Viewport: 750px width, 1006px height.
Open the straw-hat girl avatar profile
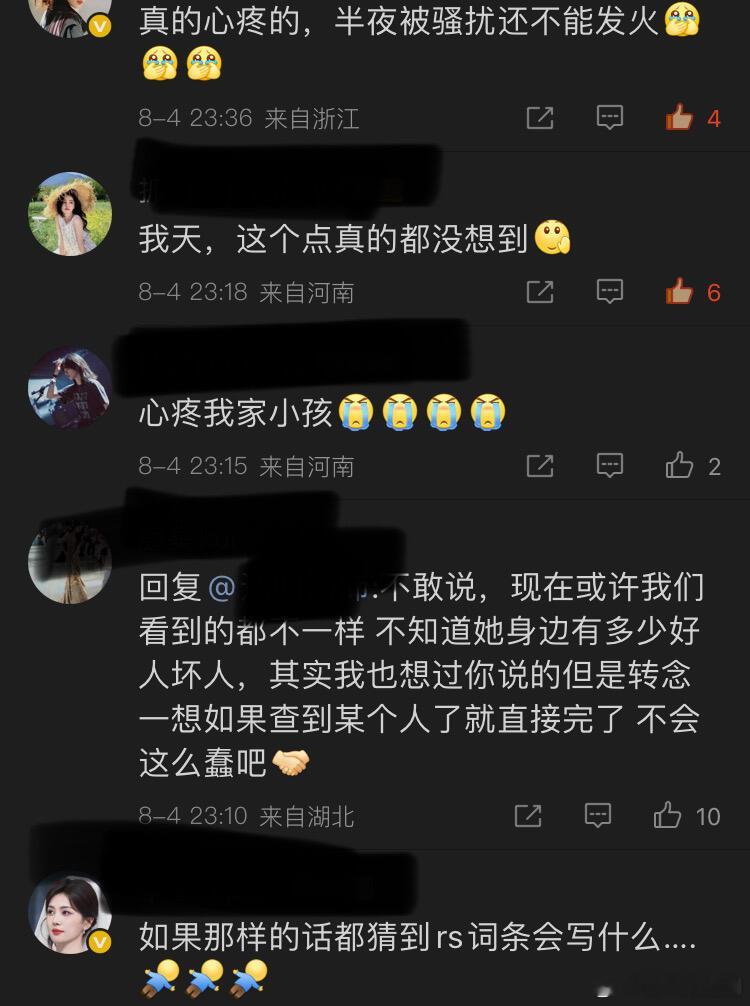pos(71,214)
